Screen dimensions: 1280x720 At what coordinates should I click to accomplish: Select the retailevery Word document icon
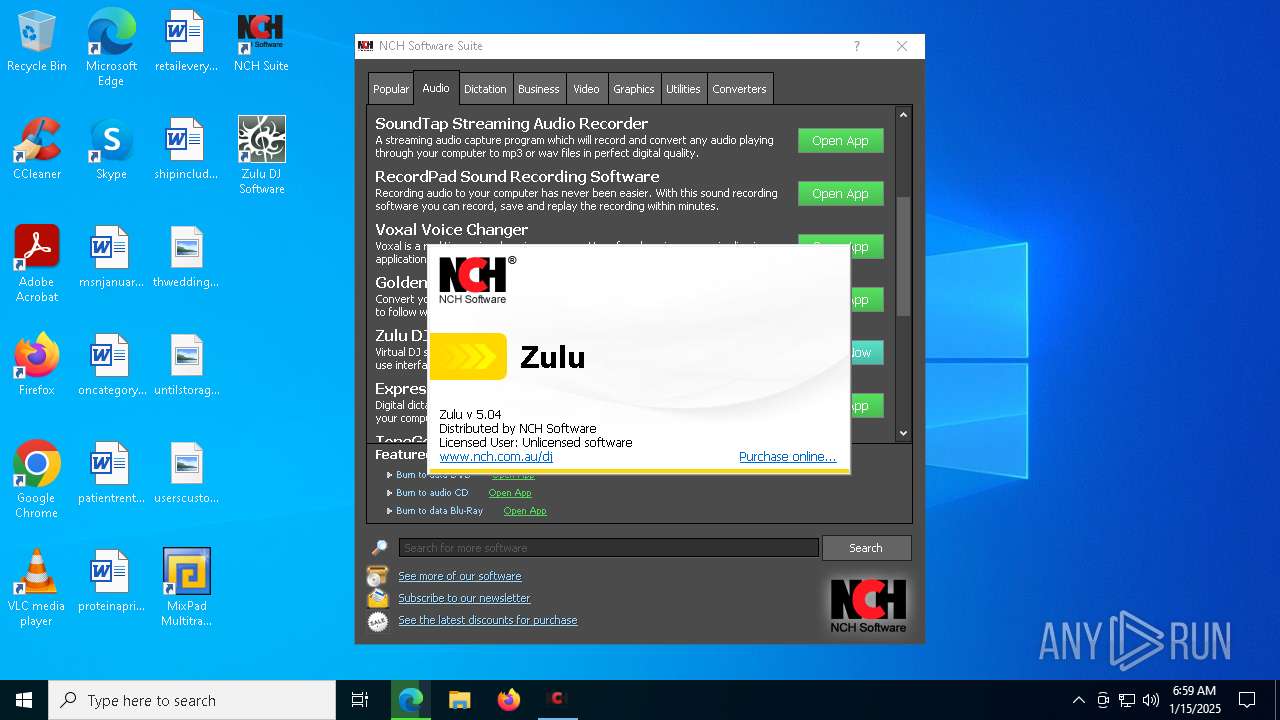(186, 42)
